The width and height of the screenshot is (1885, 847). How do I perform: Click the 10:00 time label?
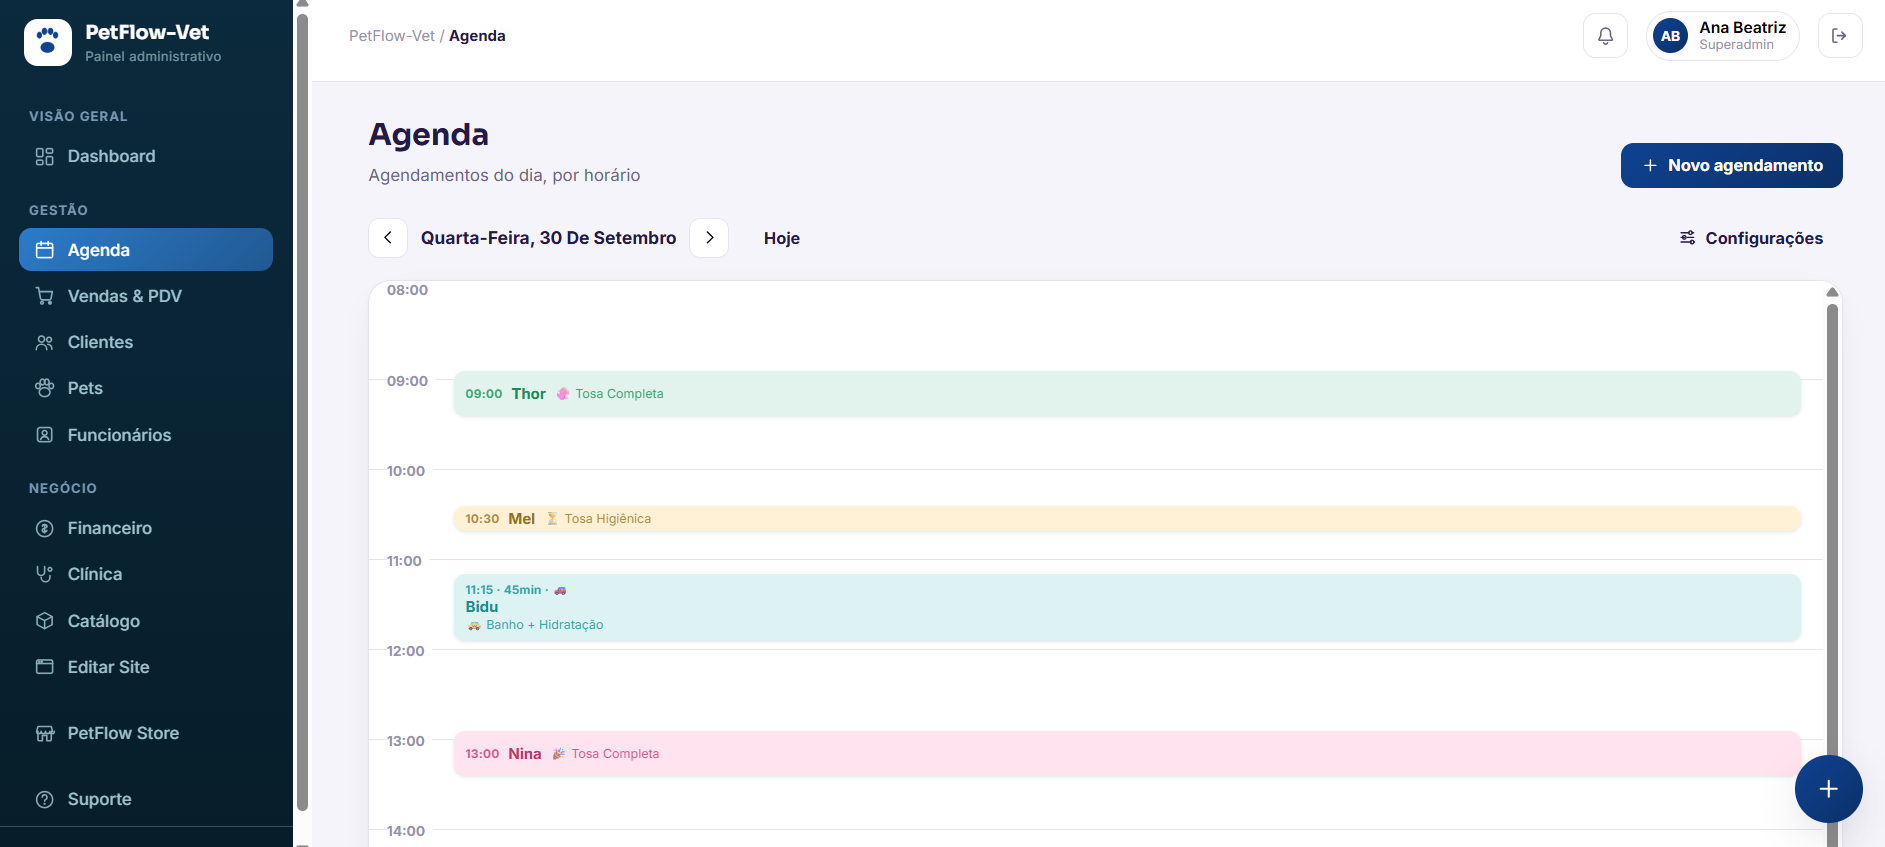pyautogui.click(x=406, y=471)
